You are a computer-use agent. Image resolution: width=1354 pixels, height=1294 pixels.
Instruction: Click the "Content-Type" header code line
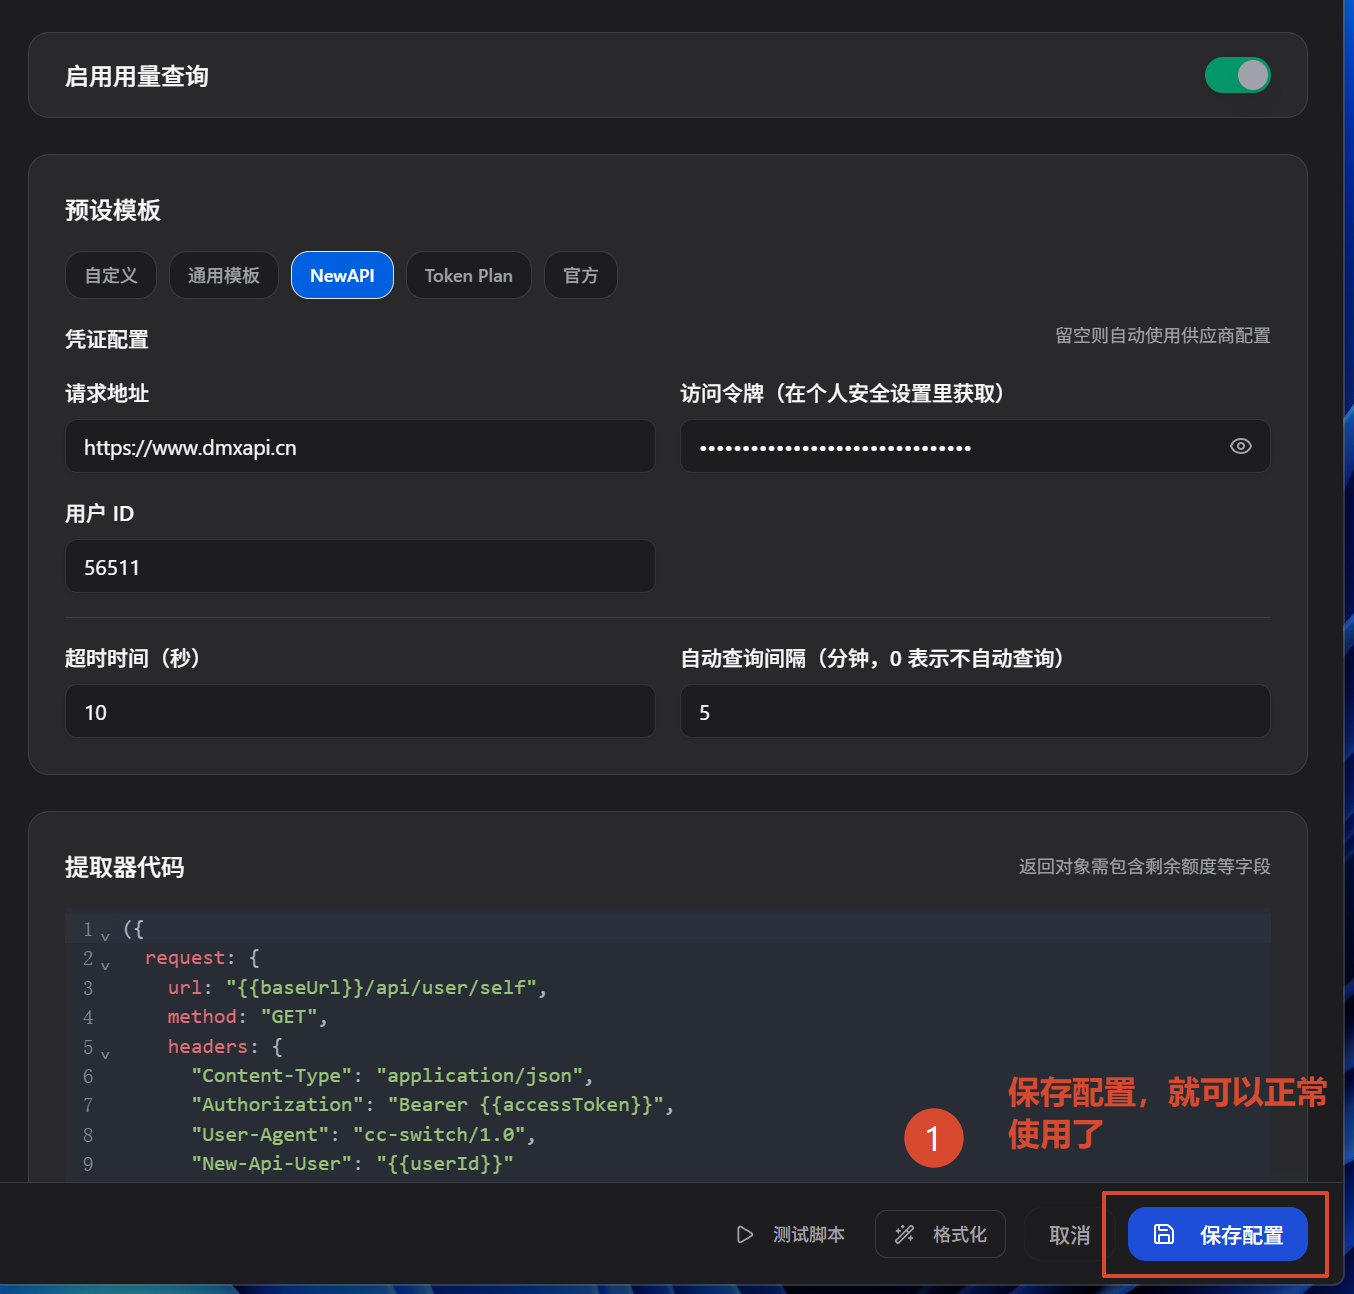392,1075
